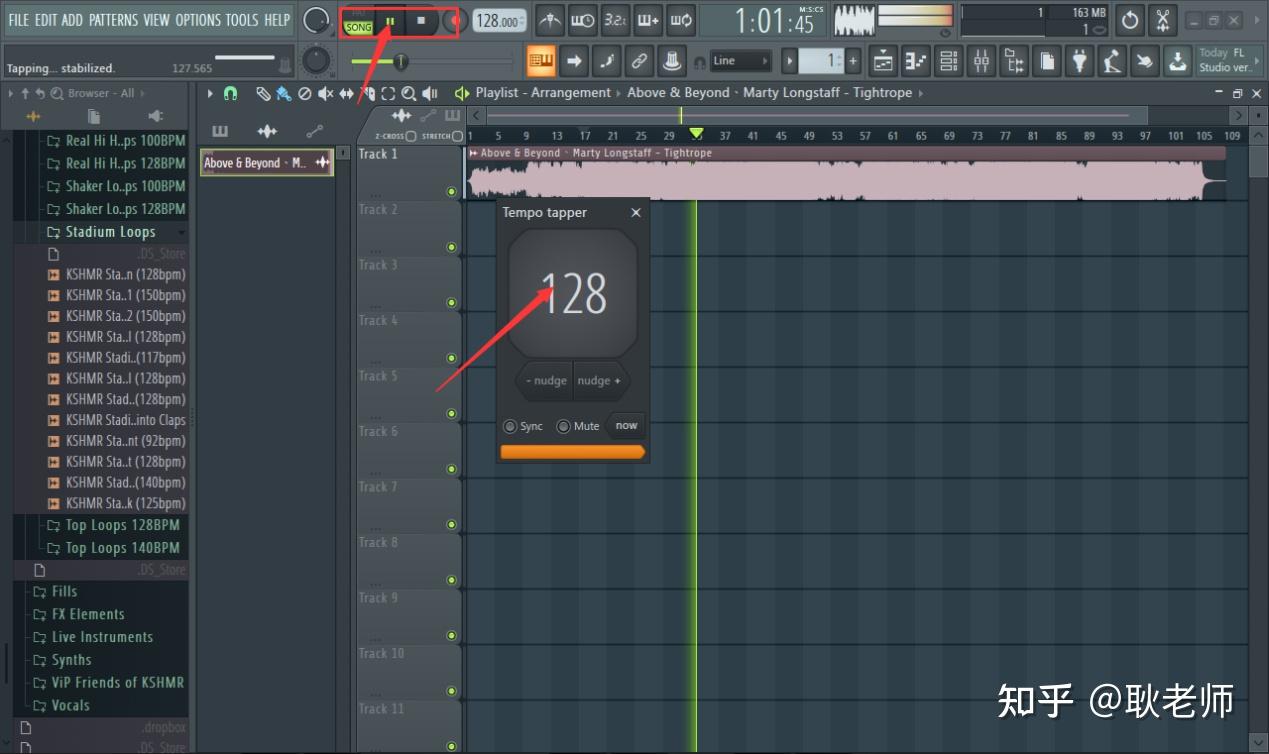
Task: Open the TOOLS menu
Action: click(x=242, y=20)
